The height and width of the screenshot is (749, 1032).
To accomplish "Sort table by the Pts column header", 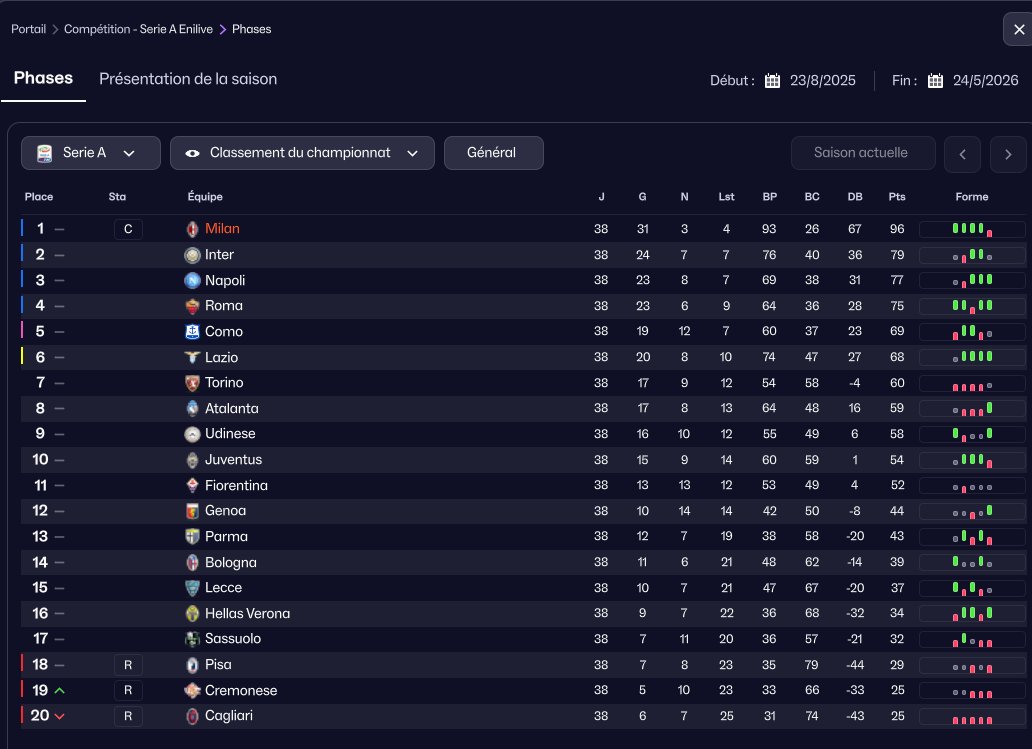I will pyautogui.click(x=896, y=197).
